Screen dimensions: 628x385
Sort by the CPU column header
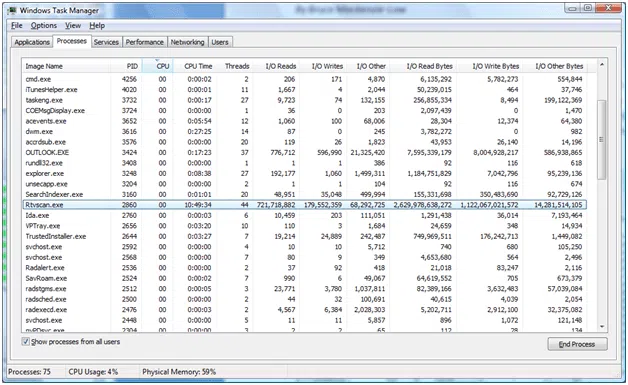pos(158,66)
